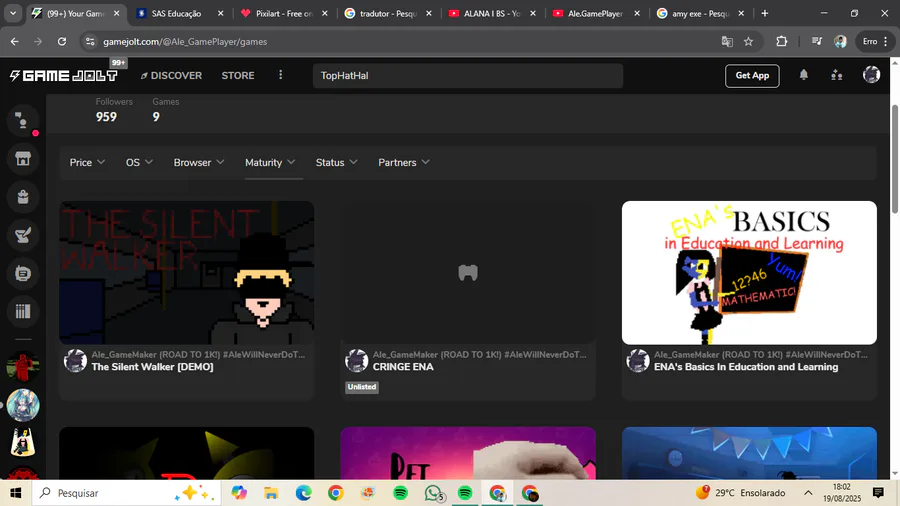This screenshot has height=506, width=900.
Task: Open the chat icon with red dot in sidebar
Action: [23, 121]
